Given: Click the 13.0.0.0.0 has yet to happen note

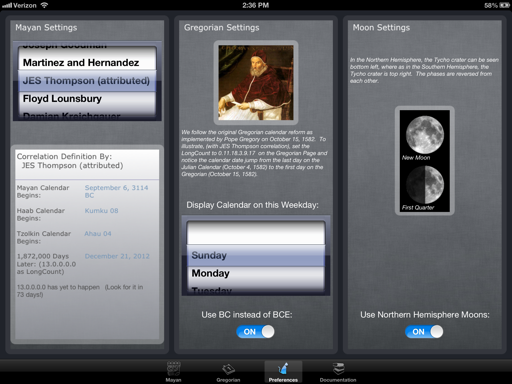Looking at the screenshot, I should pos(80,291).
